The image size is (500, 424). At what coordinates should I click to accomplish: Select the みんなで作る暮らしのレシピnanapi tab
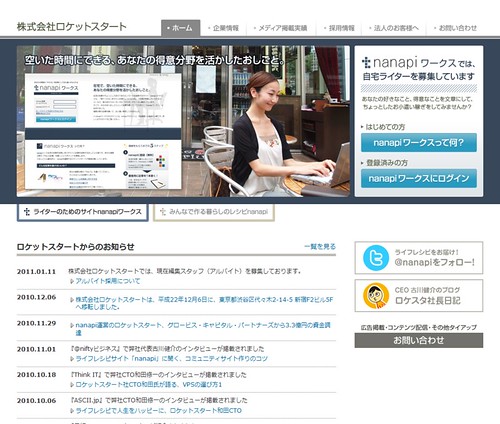pos(214,212)
